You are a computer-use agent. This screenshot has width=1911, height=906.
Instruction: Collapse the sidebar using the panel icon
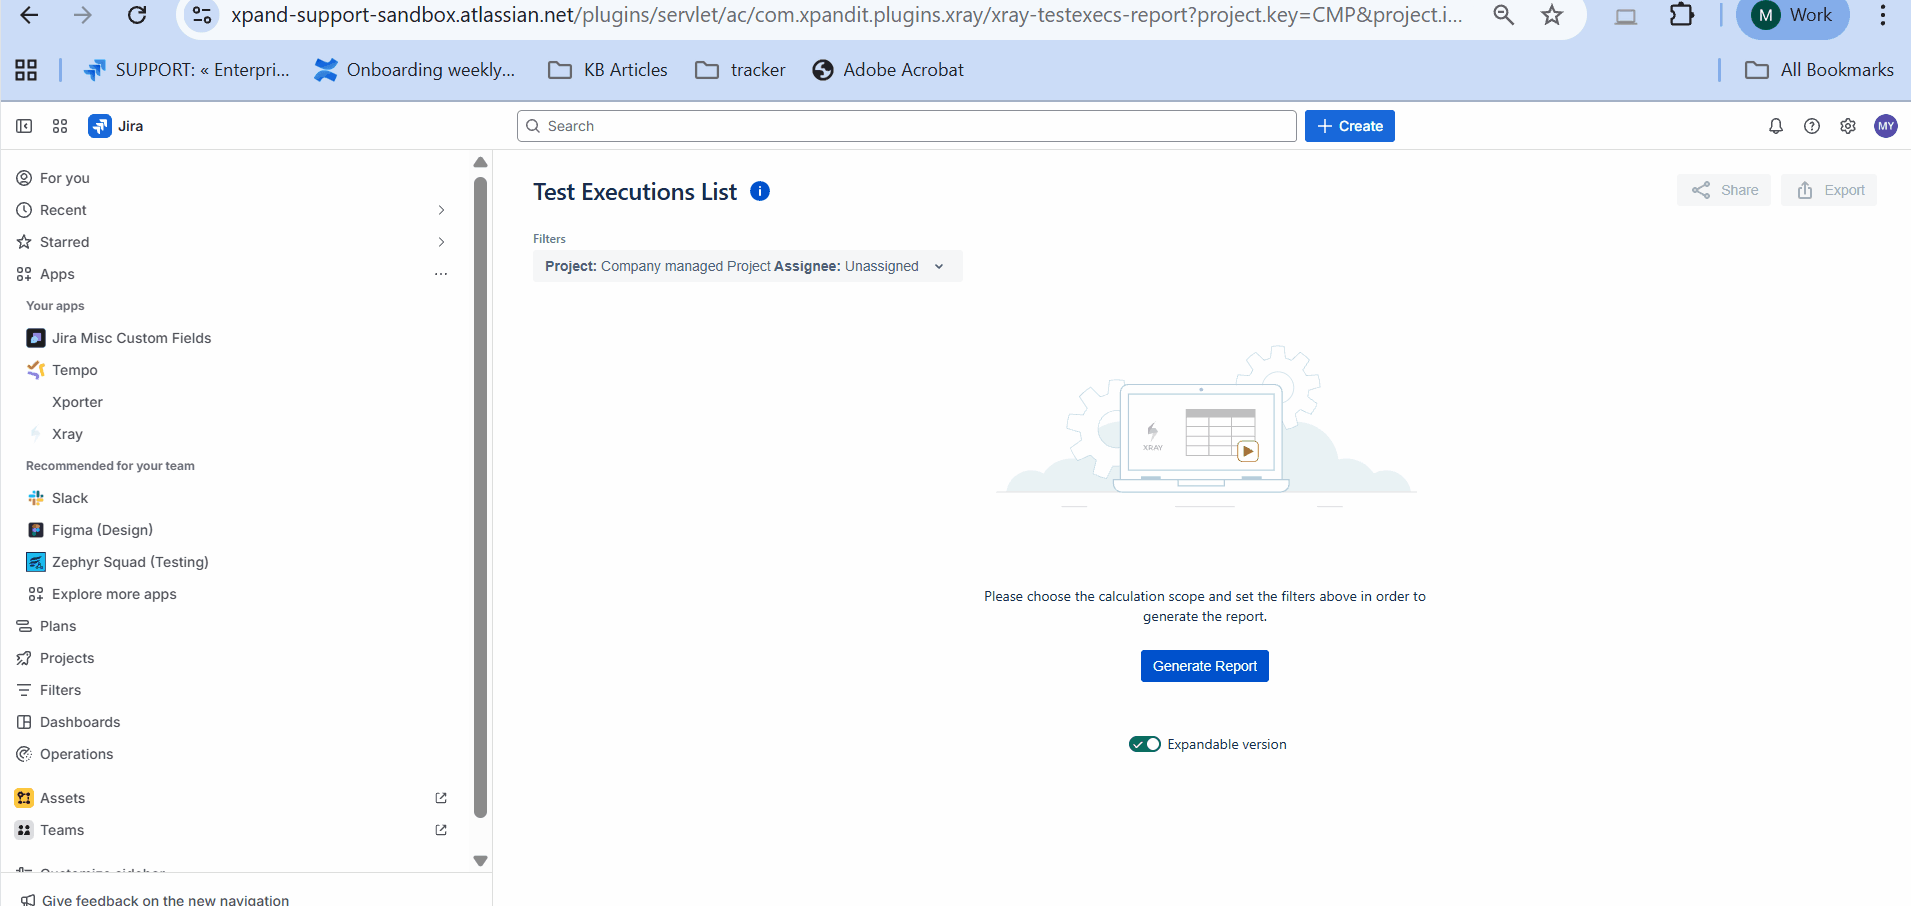[24, 126]
